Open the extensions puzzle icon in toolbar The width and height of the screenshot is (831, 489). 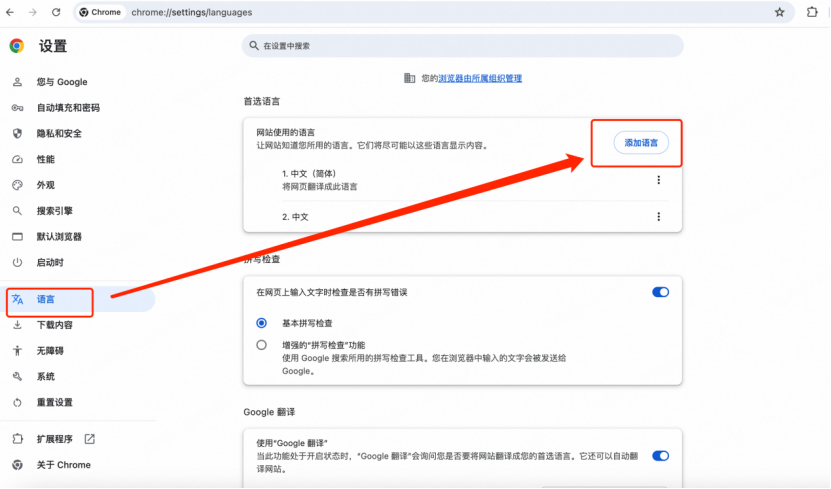click(x=812, y=12)
